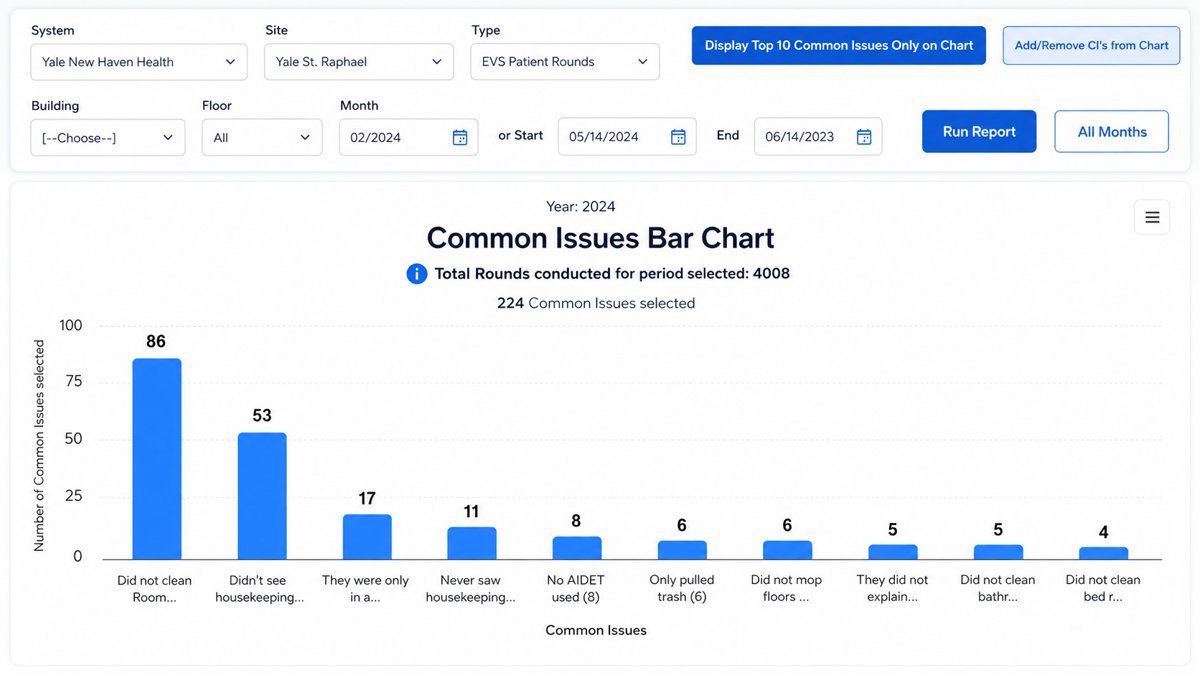The image size is (1200, 675).
Task: Click the Common Issues x-axis title
Action: pos(596,630)
